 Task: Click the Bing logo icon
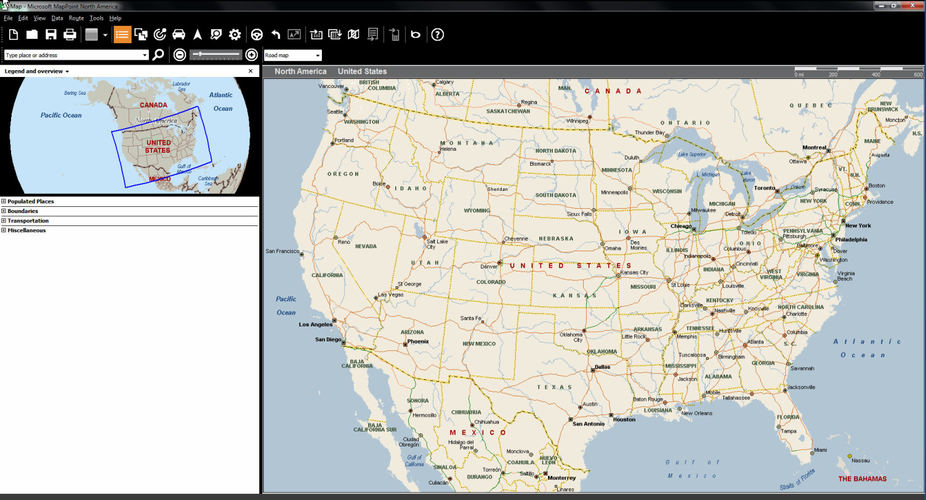coord(416,35)
